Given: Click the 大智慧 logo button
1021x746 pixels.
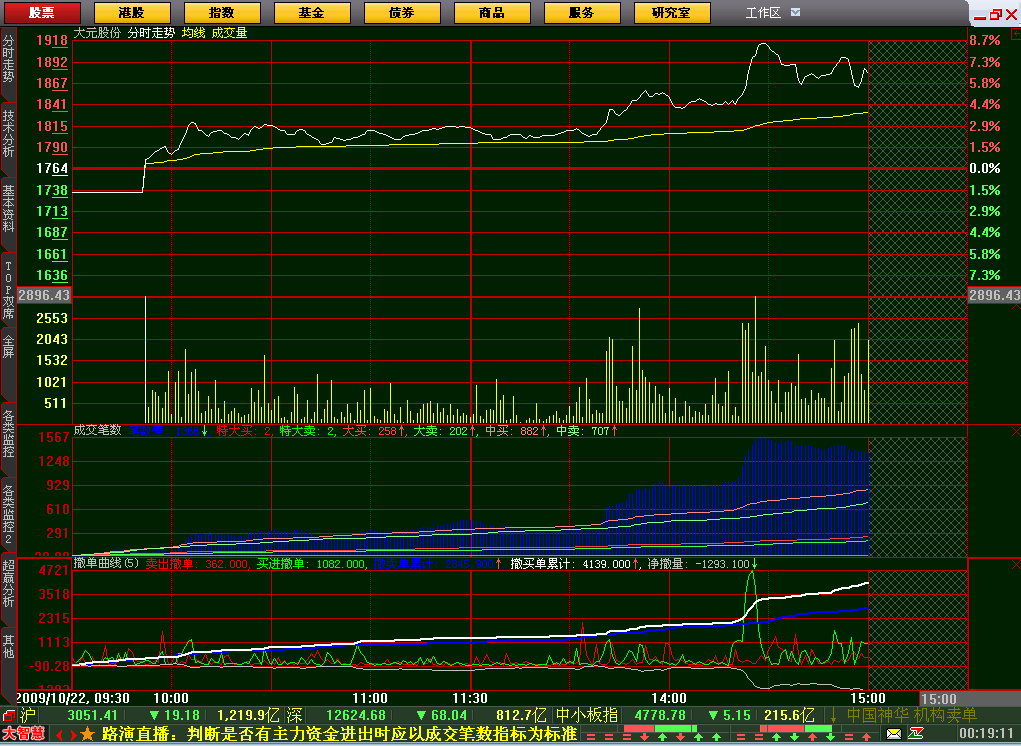Looking at the screenshot, I should [23, 734].
